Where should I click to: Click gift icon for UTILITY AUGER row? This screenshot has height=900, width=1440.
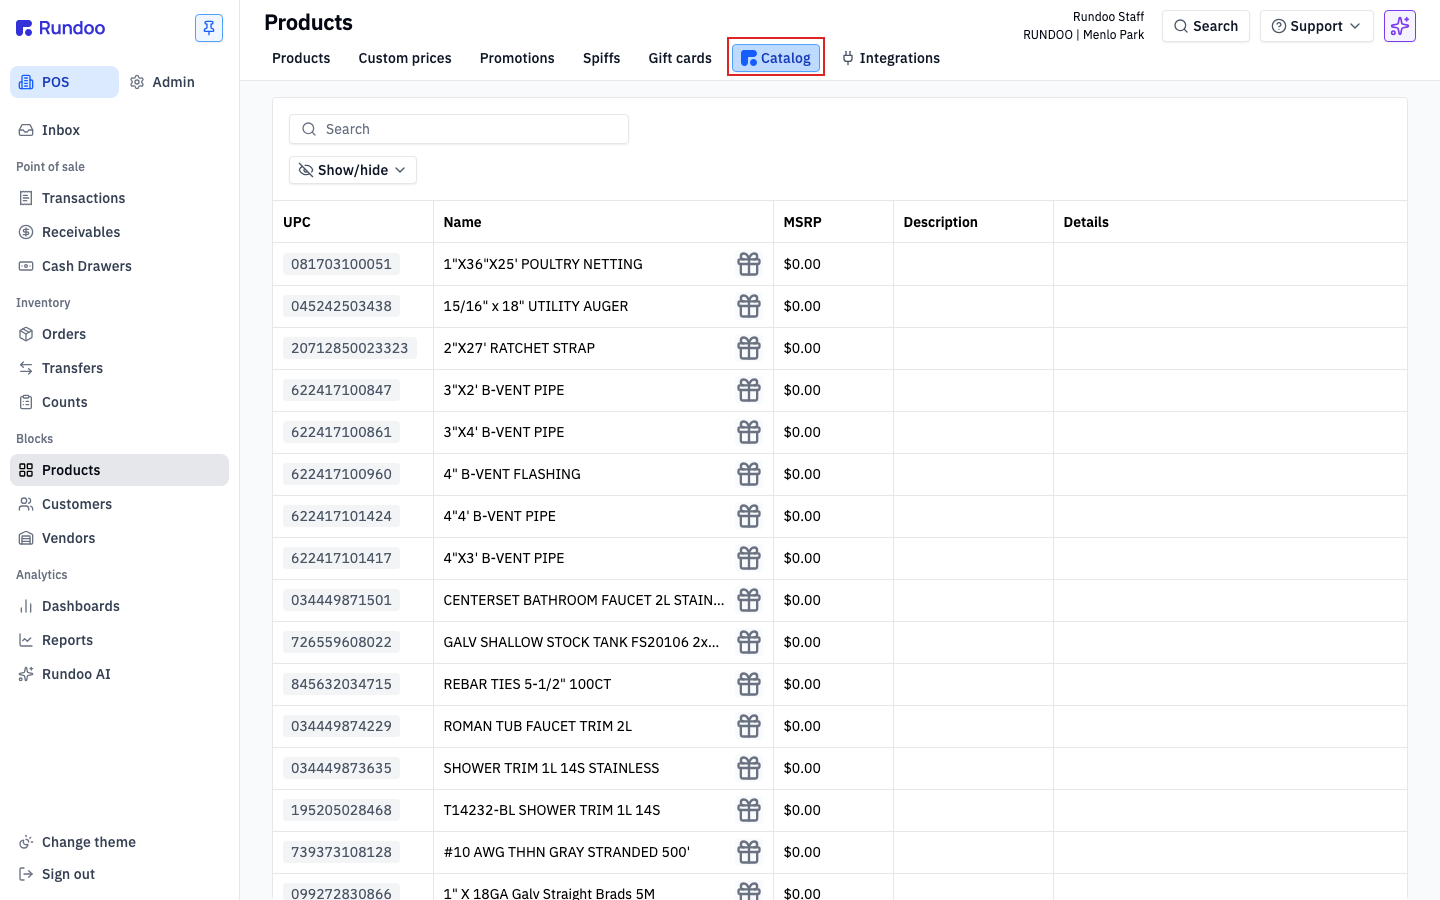[x=749, y=306]
